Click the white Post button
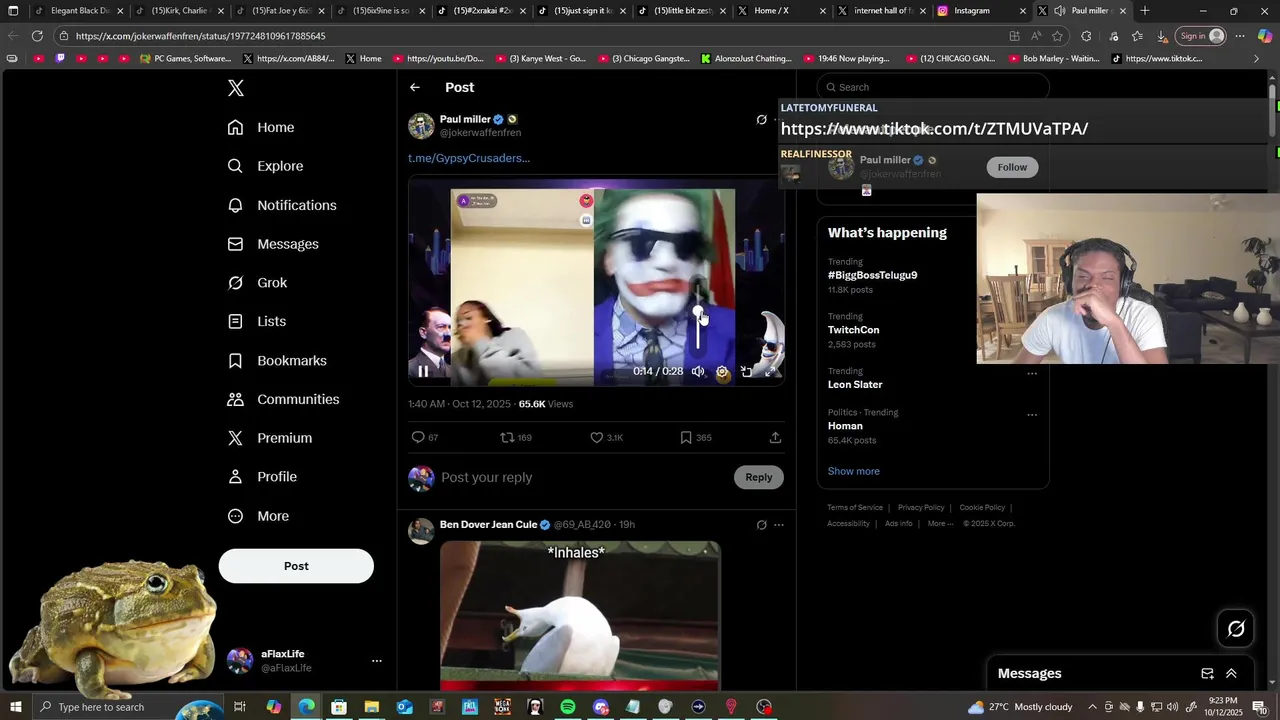The height and width of the screenshot is (720, 1280). point(296,566)
